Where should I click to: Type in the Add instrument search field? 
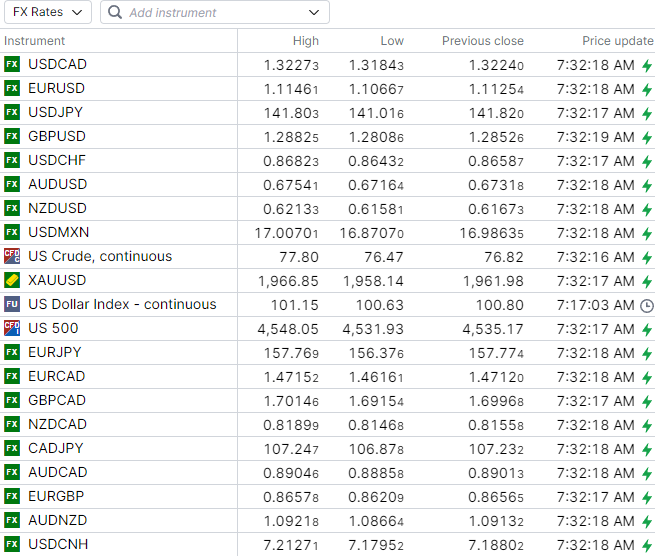(x=210, y=13)
